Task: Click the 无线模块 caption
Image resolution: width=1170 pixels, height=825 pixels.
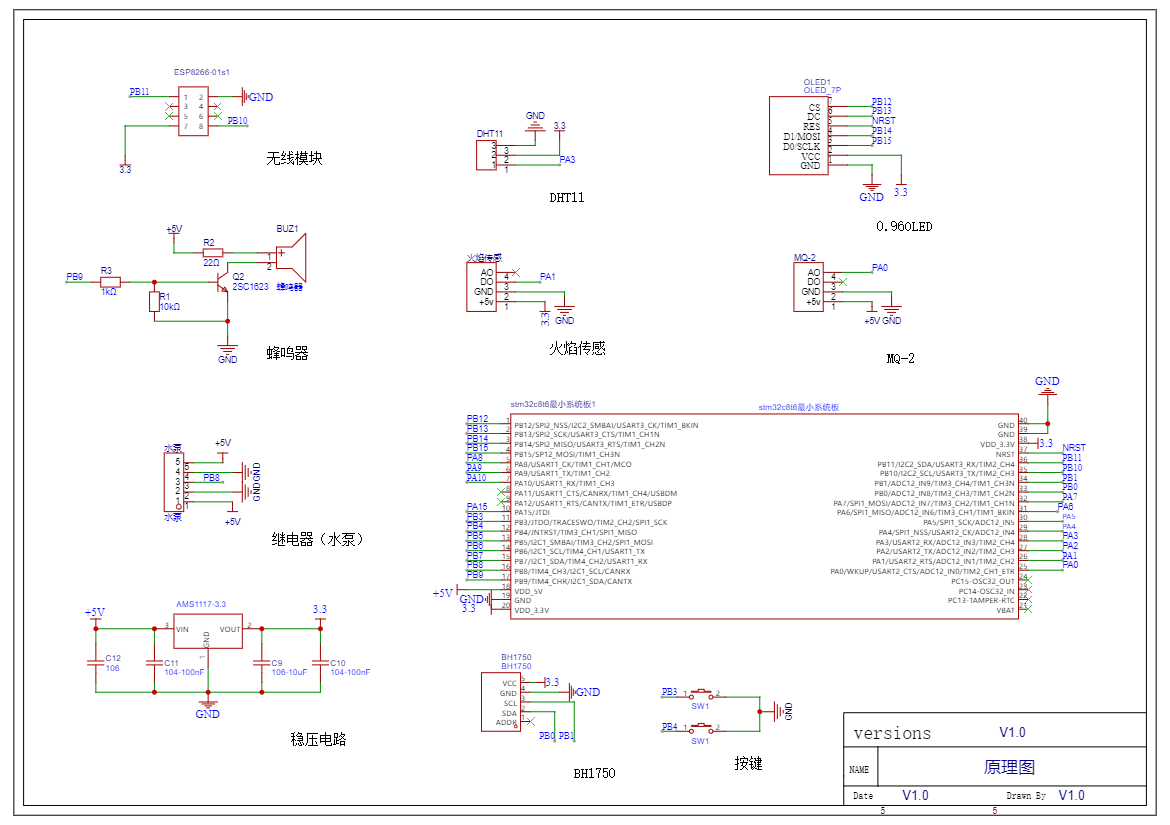Action: tap(295, 158)
